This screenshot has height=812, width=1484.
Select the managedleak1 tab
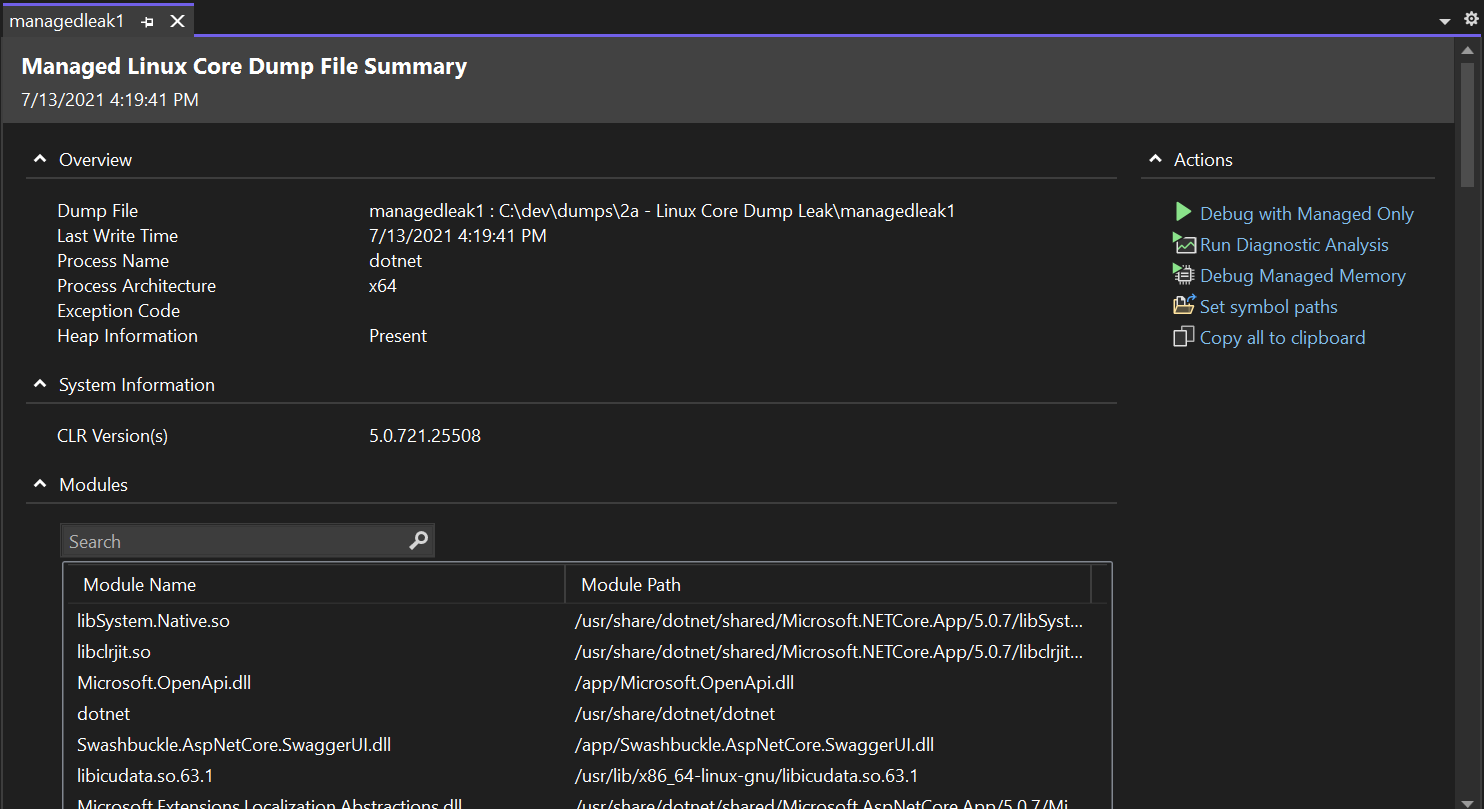(66, 20)
